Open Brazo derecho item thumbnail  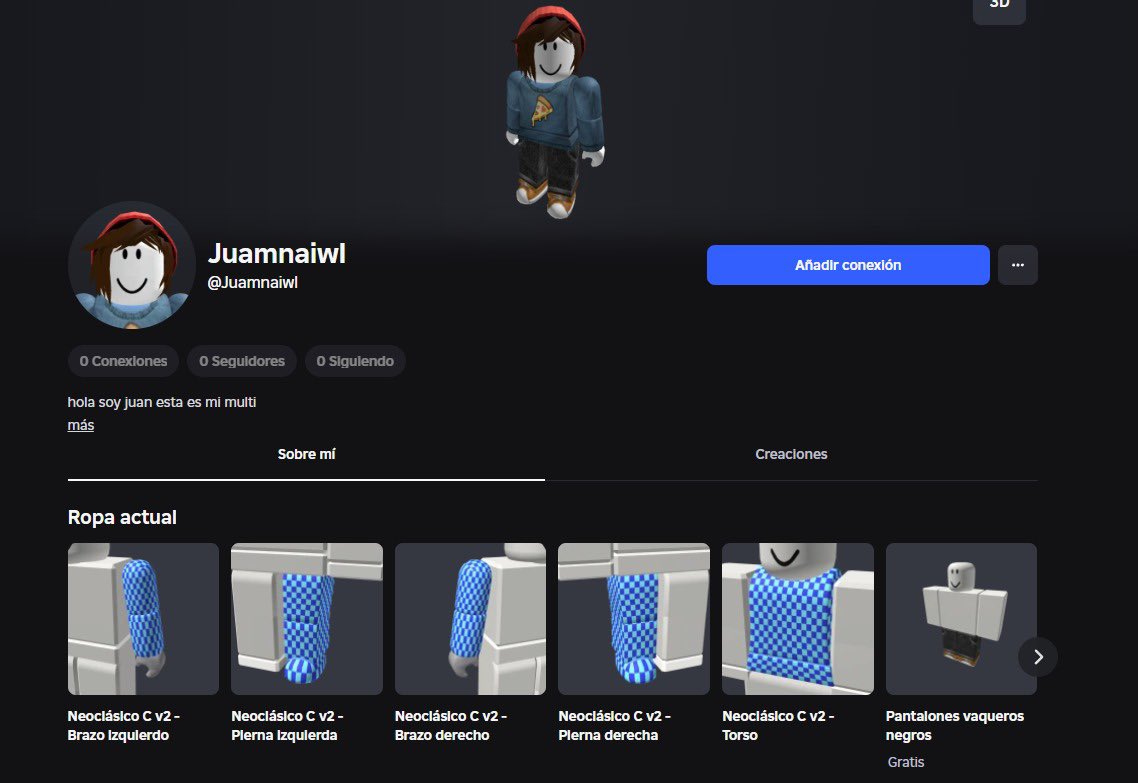click(x=470, y=619)
